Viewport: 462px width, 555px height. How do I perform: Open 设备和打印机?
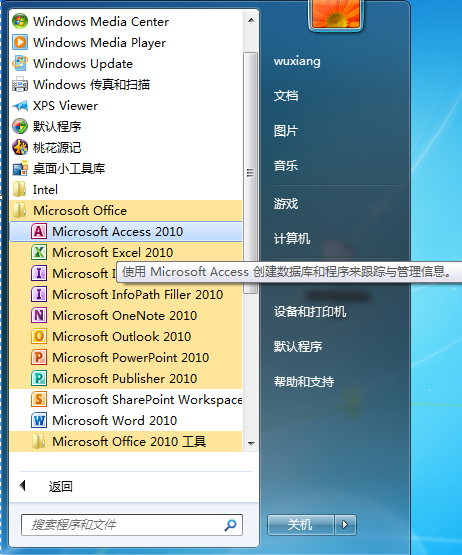(x=310, y=311)
